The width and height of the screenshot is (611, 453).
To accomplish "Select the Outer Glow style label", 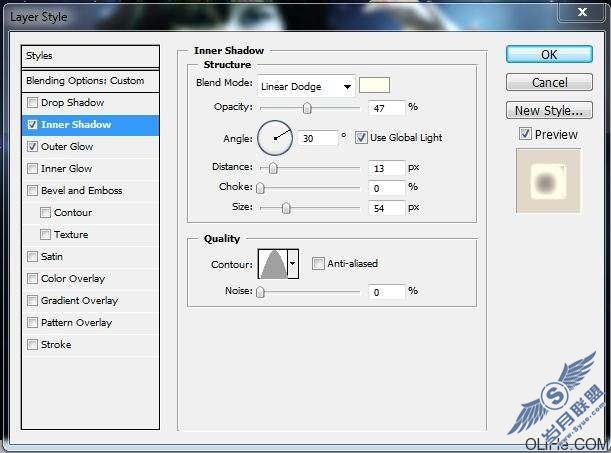I will pos(67,146).
